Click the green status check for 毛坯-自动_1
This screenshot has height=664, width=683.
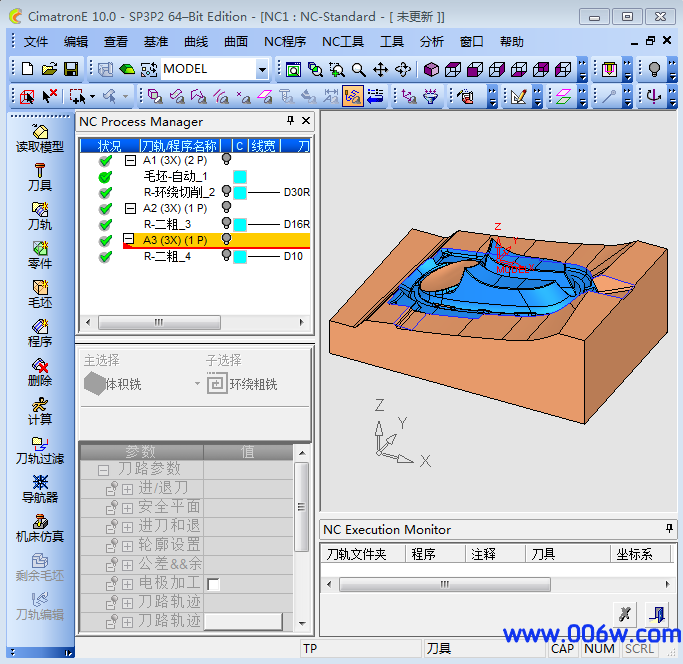(x=105, y=177)
